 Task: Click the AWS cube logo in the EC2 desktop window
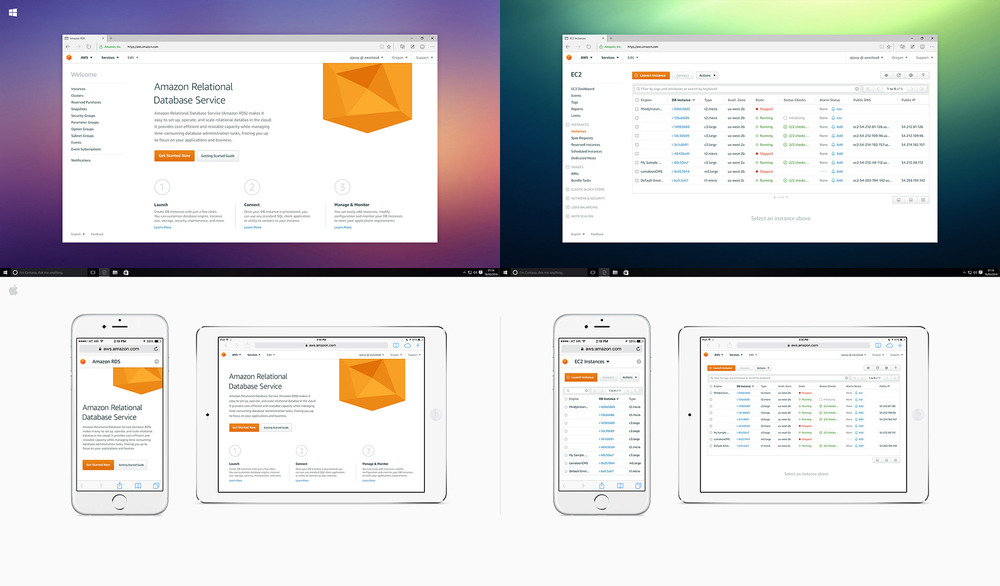(x=569, y=57)
